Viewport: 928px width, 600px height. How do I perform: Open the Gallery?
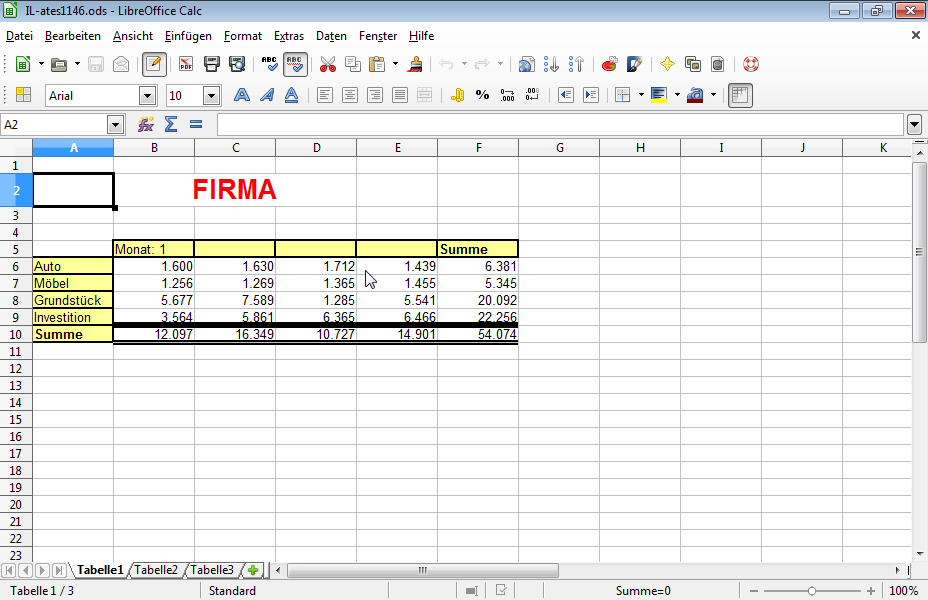692,64
